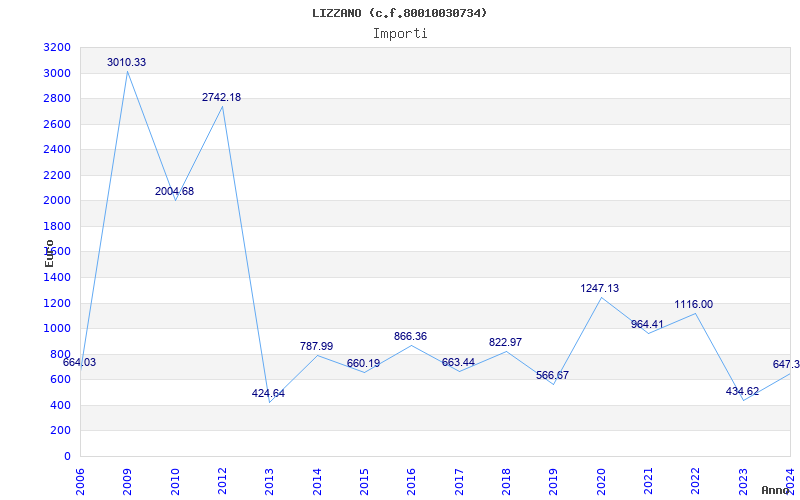The width and height of the screenshot is (800, 500).
Task: Click the 1400 y-axis tick label
Action: (x=57, y=278)
